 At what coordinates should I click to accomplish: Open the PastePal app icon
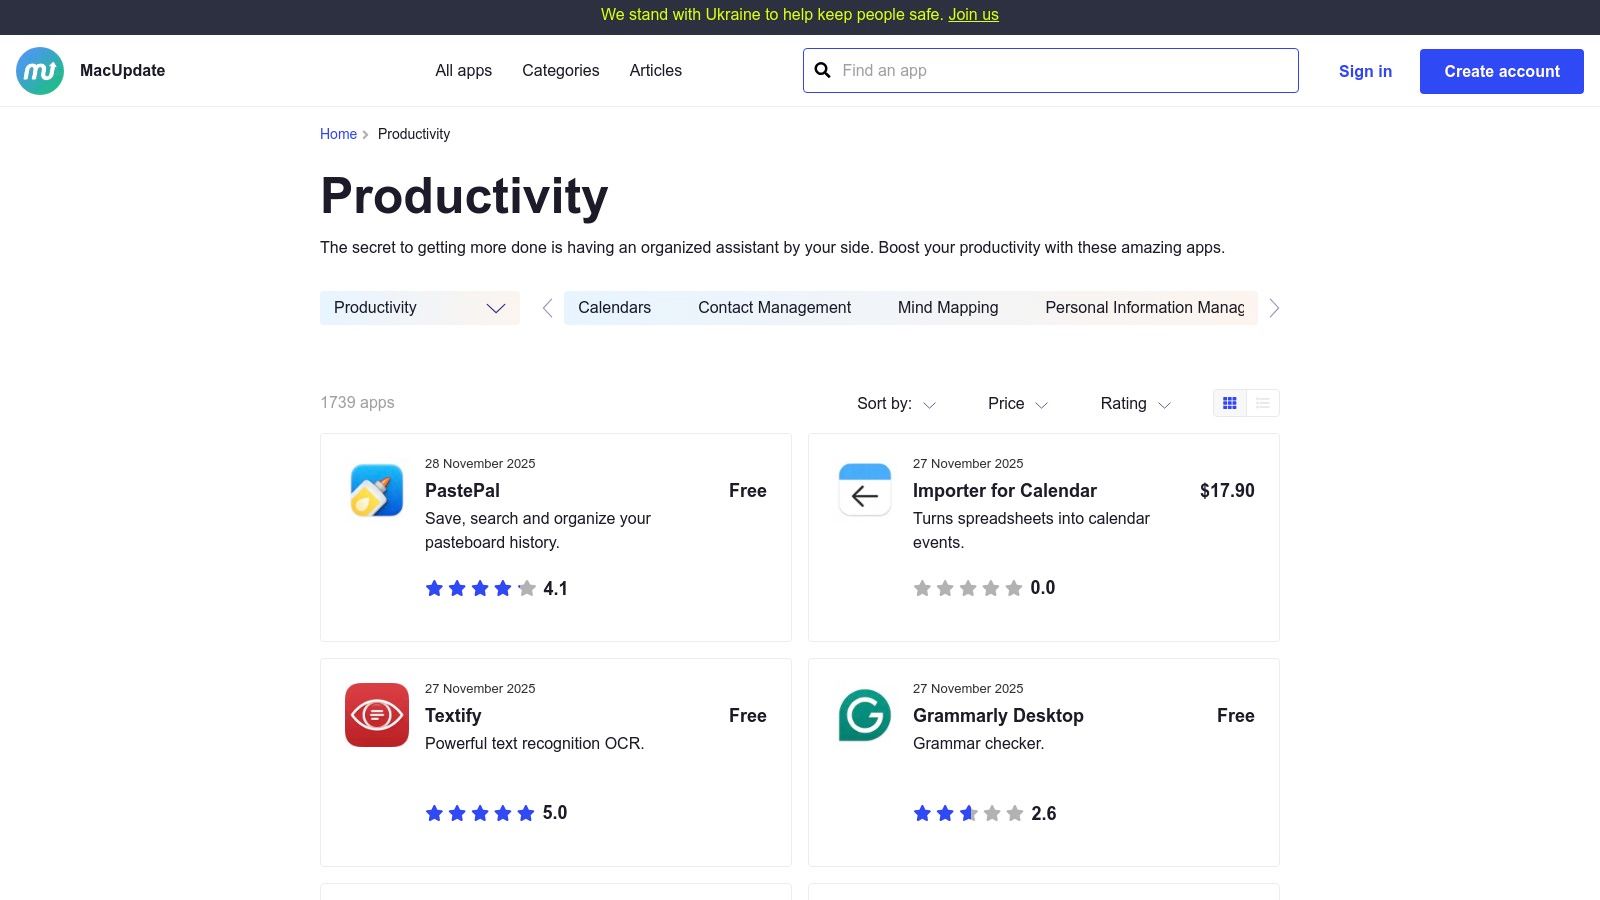pos(377,490)
